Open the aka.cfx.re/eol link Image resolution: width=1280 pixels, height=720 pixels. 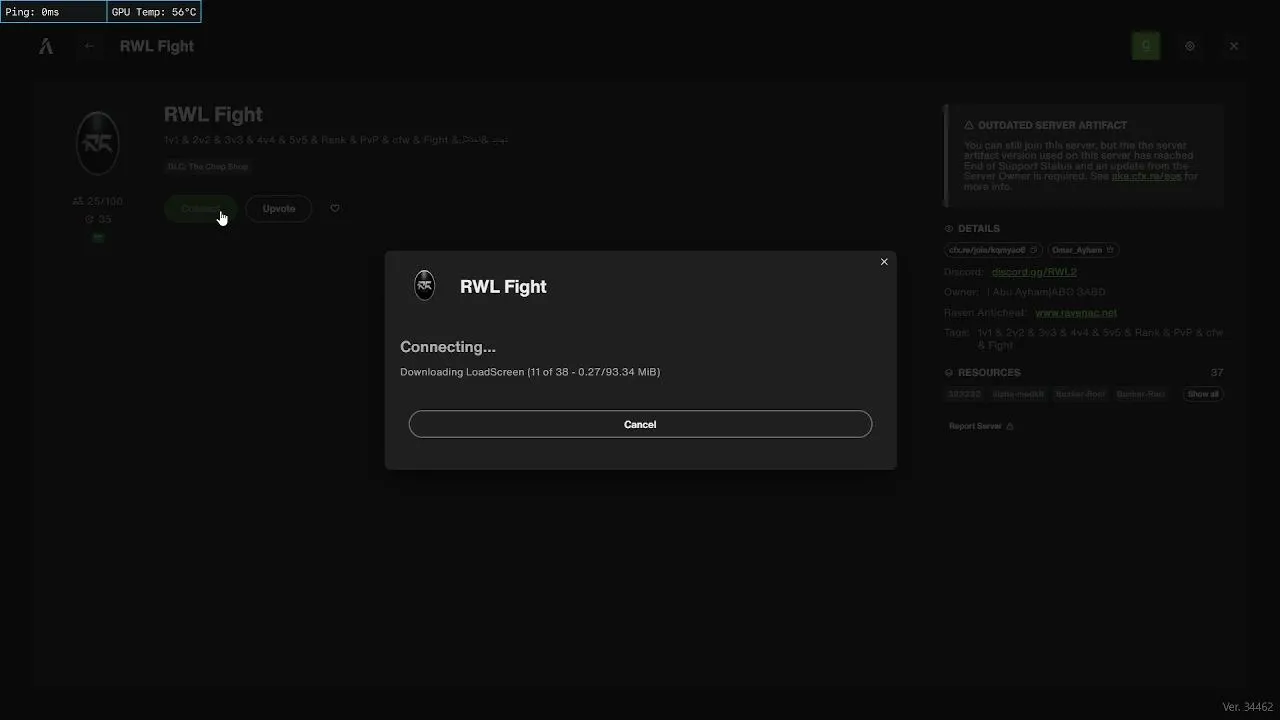tap(1146, 176)
